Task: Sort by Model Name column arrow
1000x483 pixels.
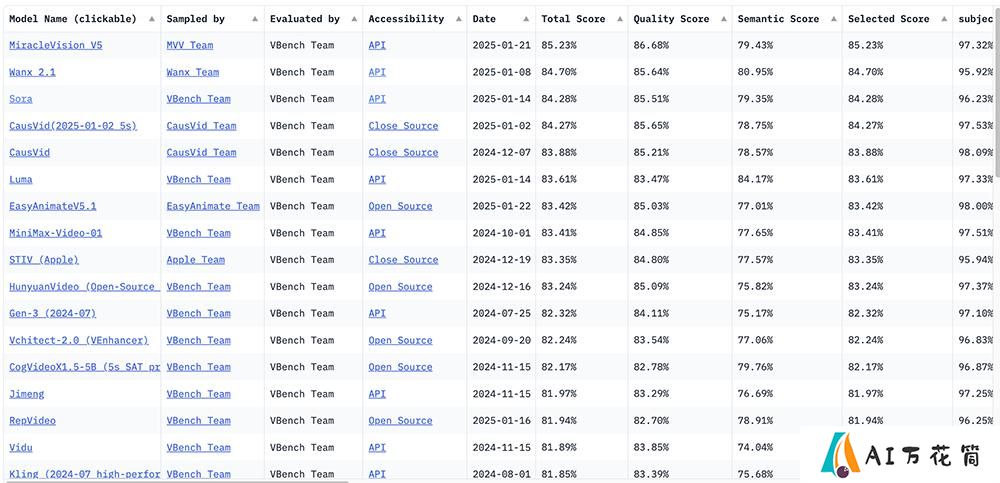Action: 151,19
